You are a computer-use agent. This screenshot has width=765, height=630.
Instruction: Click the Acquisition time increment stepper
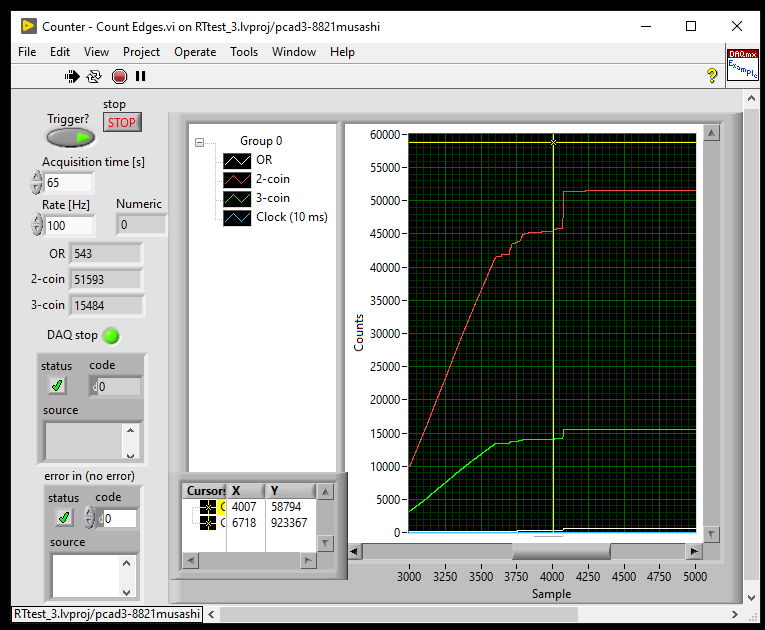point(37,177)
